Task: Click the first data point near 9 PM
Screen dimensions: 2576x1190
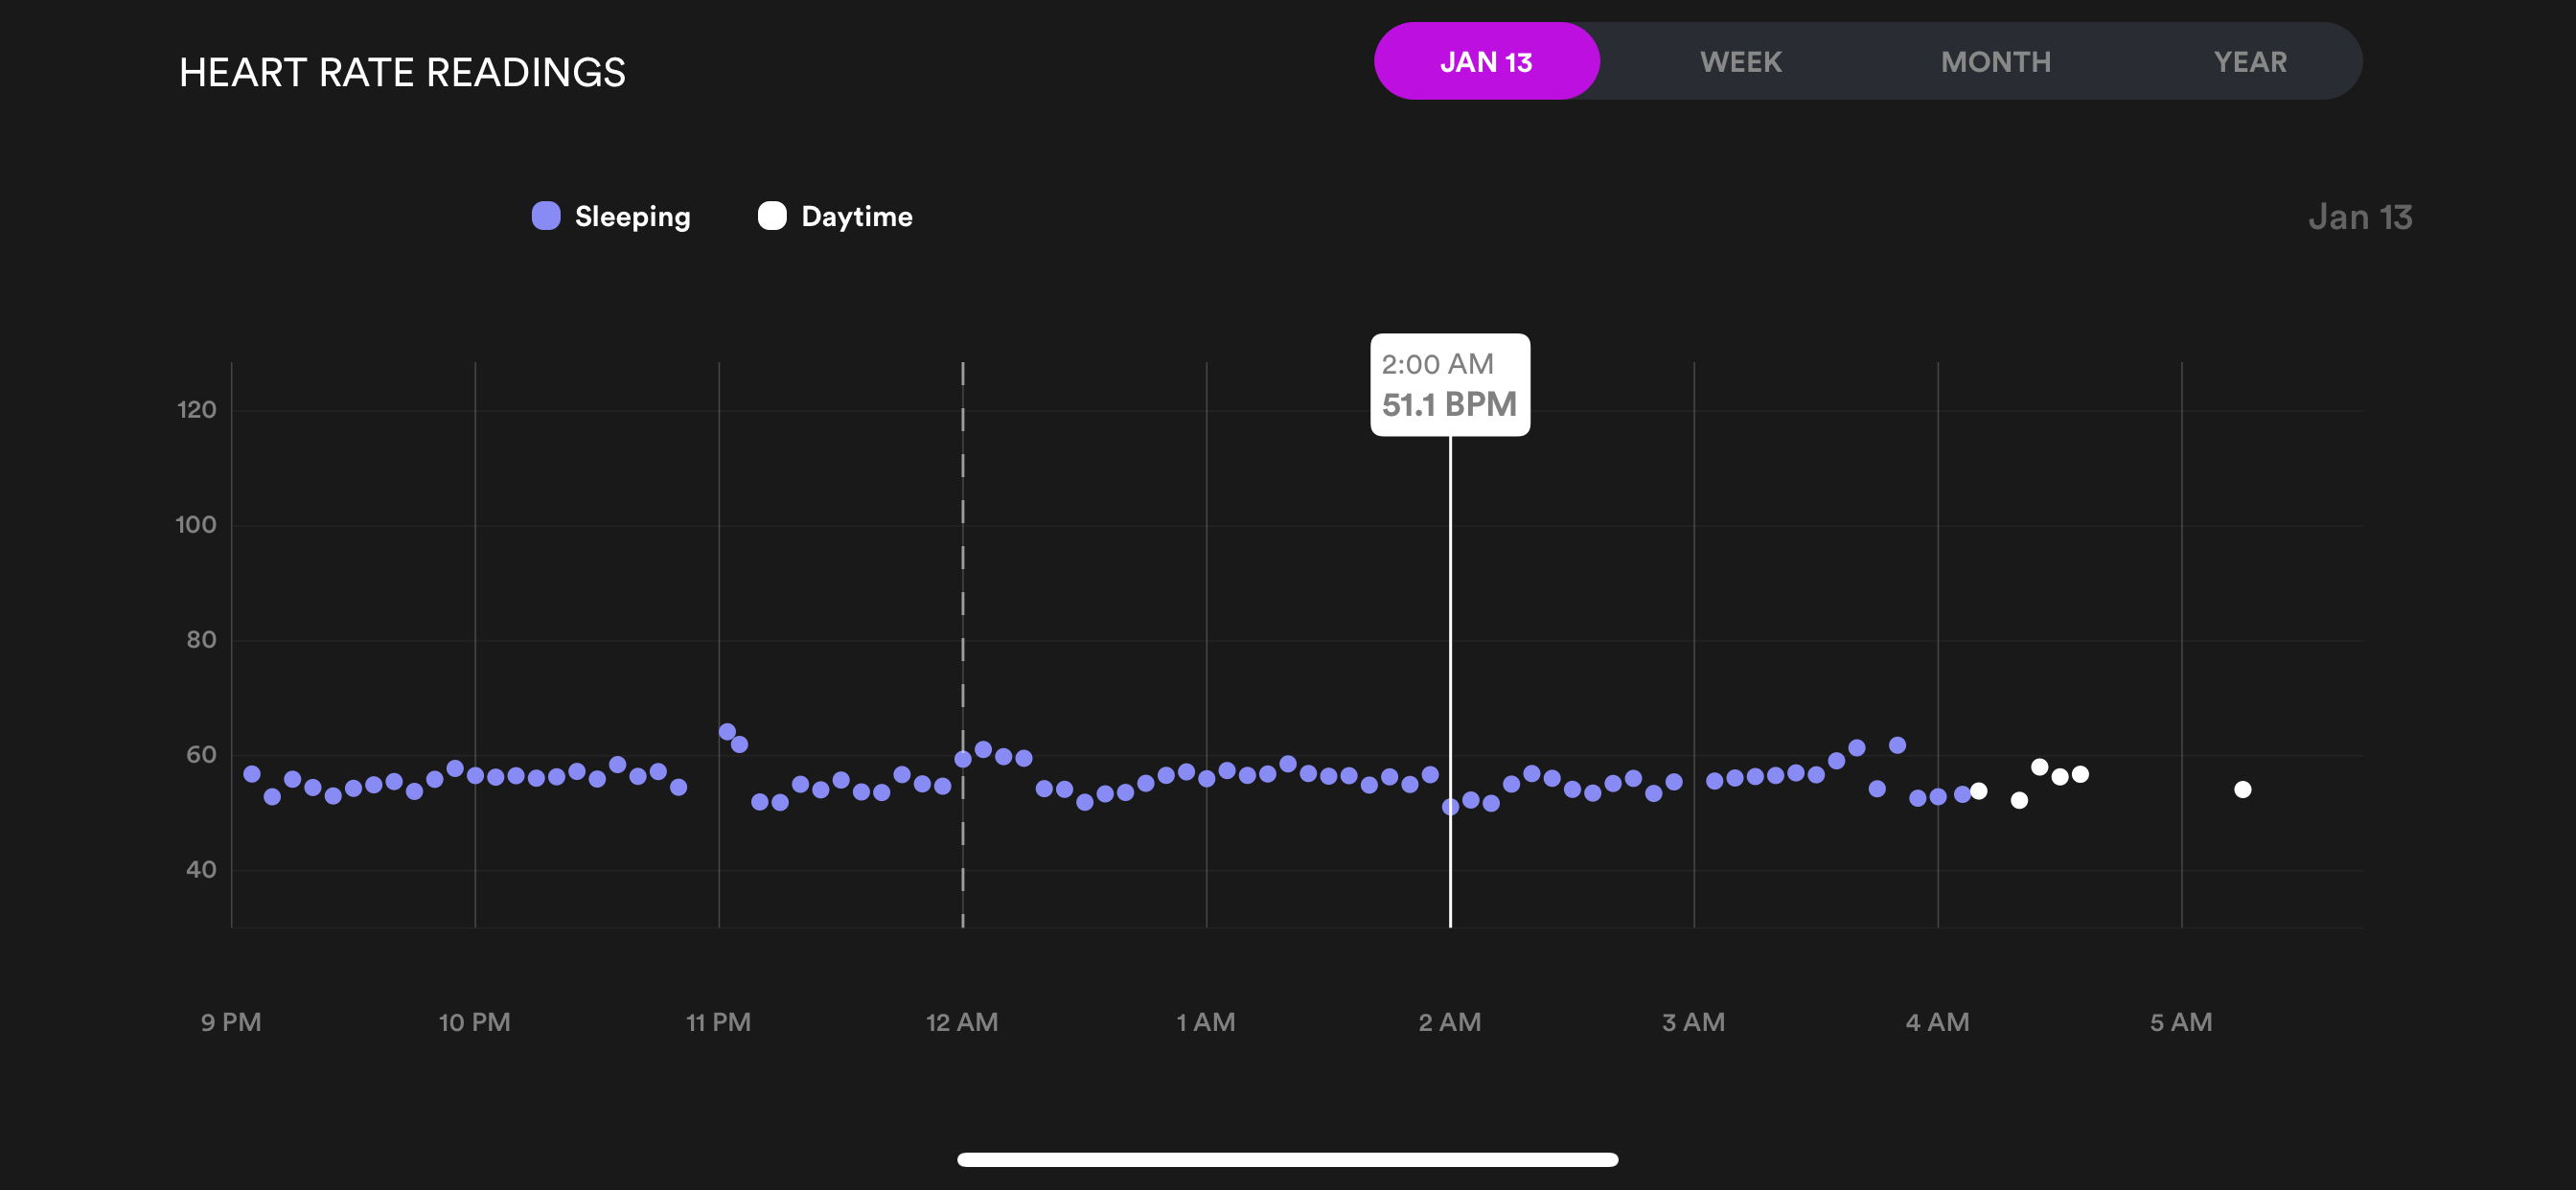Action: 252,774
